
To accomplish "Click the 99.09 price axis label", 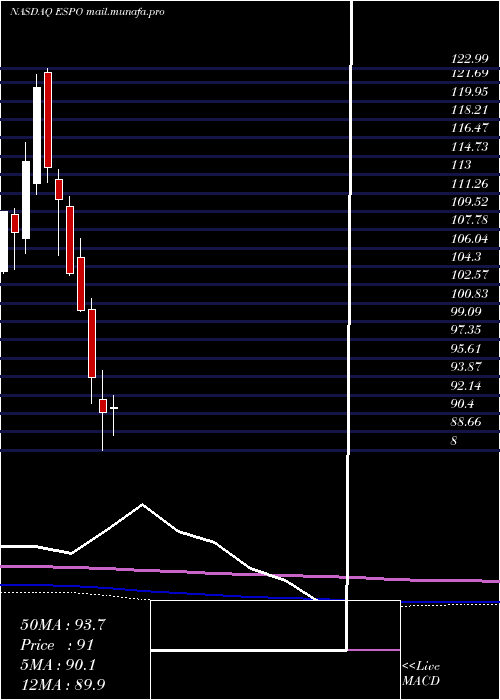I will 466,312.
